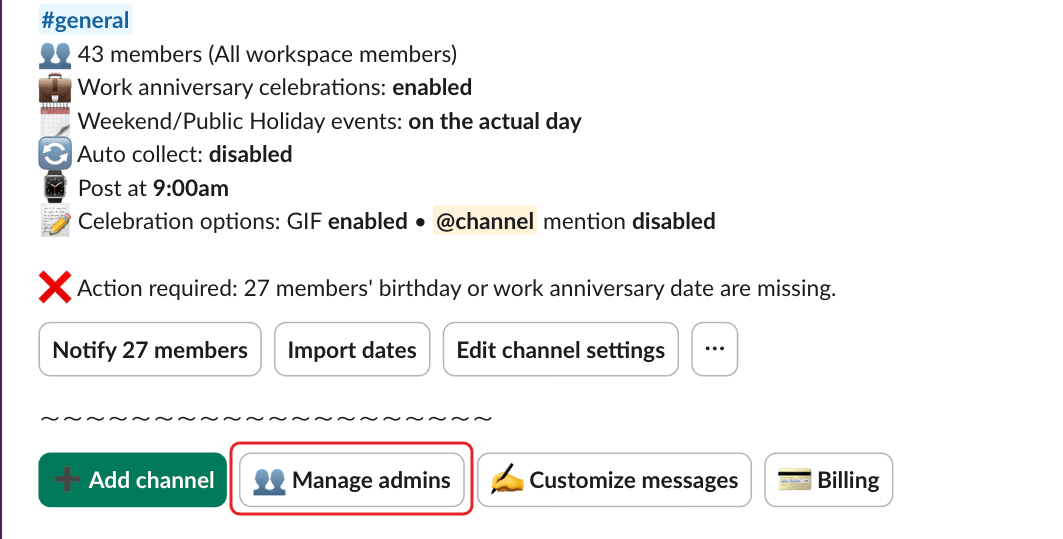Select the '9:00am' post time text

point(190,188)
